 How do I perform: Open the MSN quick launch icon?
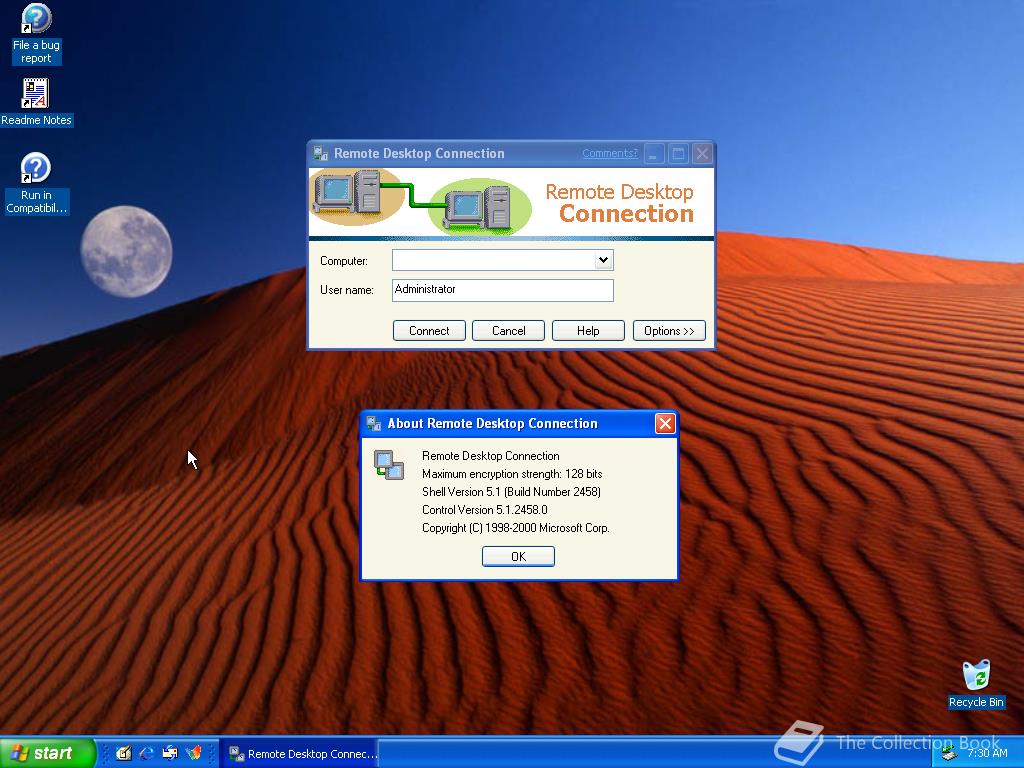(x=194, y=753)
